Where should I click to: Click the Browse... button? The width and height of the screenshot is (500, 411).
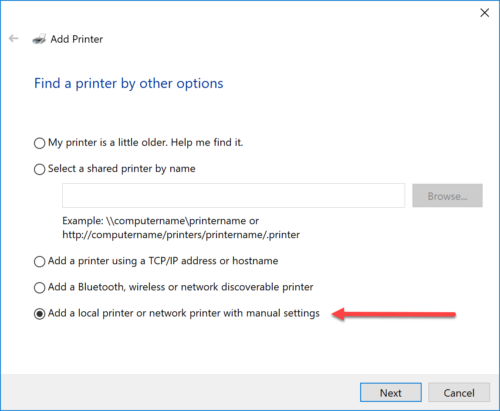tap(447, 196)
